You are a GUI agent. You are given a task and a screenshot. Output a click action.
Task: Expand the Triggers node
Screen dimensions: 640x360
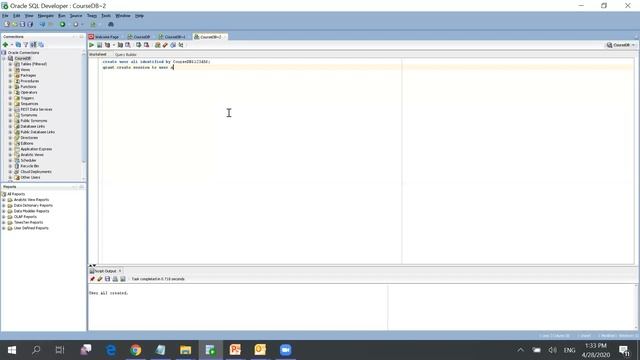coord(10,98)
